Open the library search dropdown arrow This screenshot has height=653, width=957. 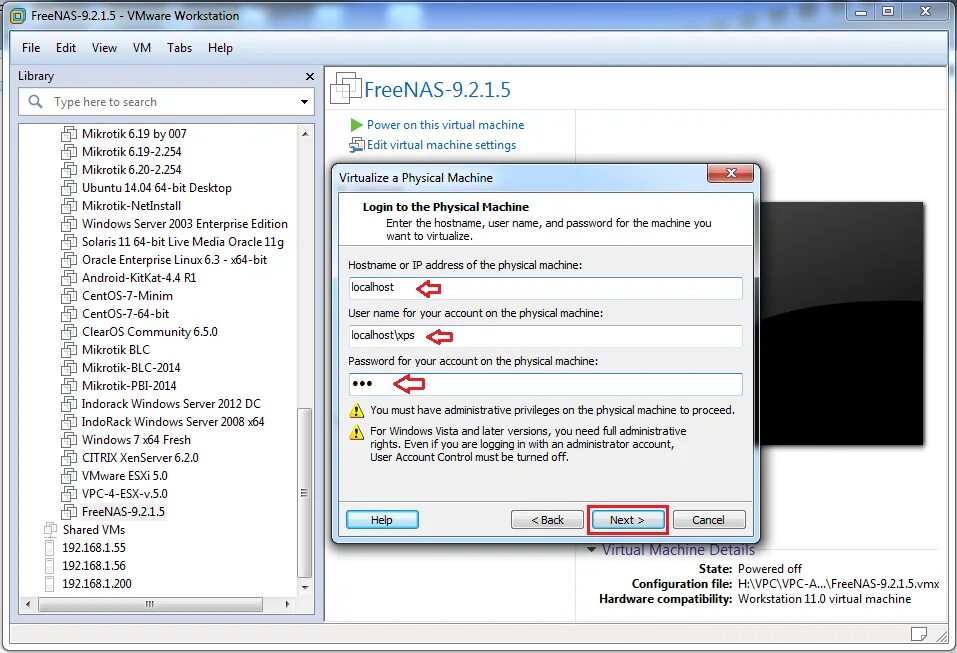coord(304,102)
